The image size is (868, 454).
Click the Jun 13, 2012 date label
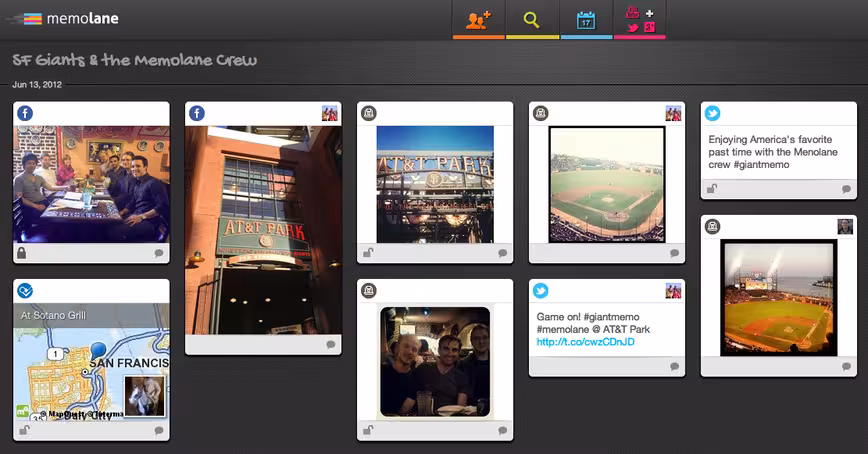click(x=37, y=85)
